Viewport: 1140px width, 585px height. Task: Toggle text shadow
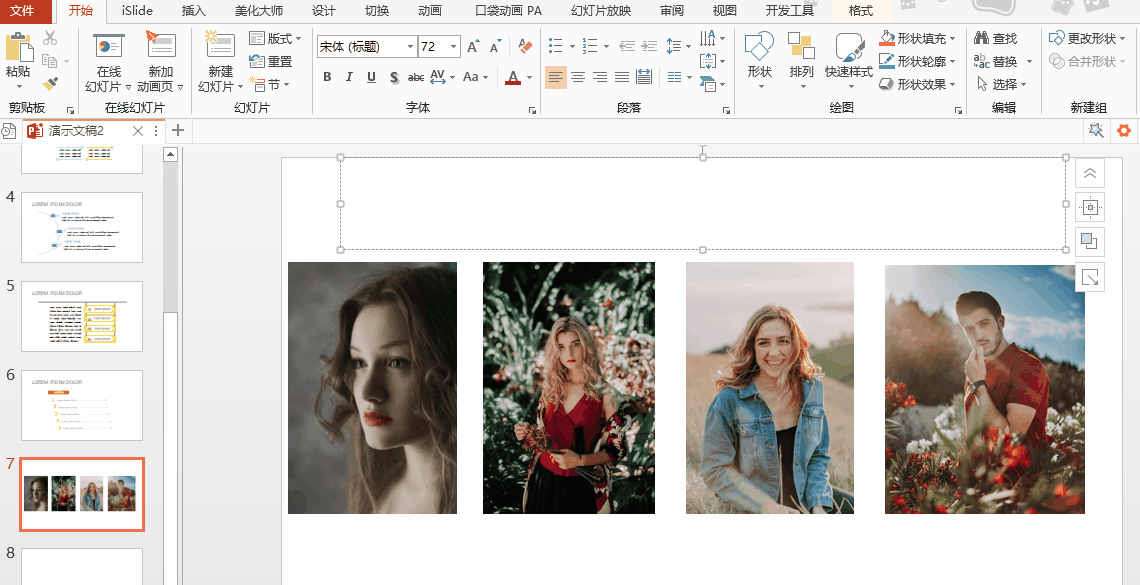point(393,77)
